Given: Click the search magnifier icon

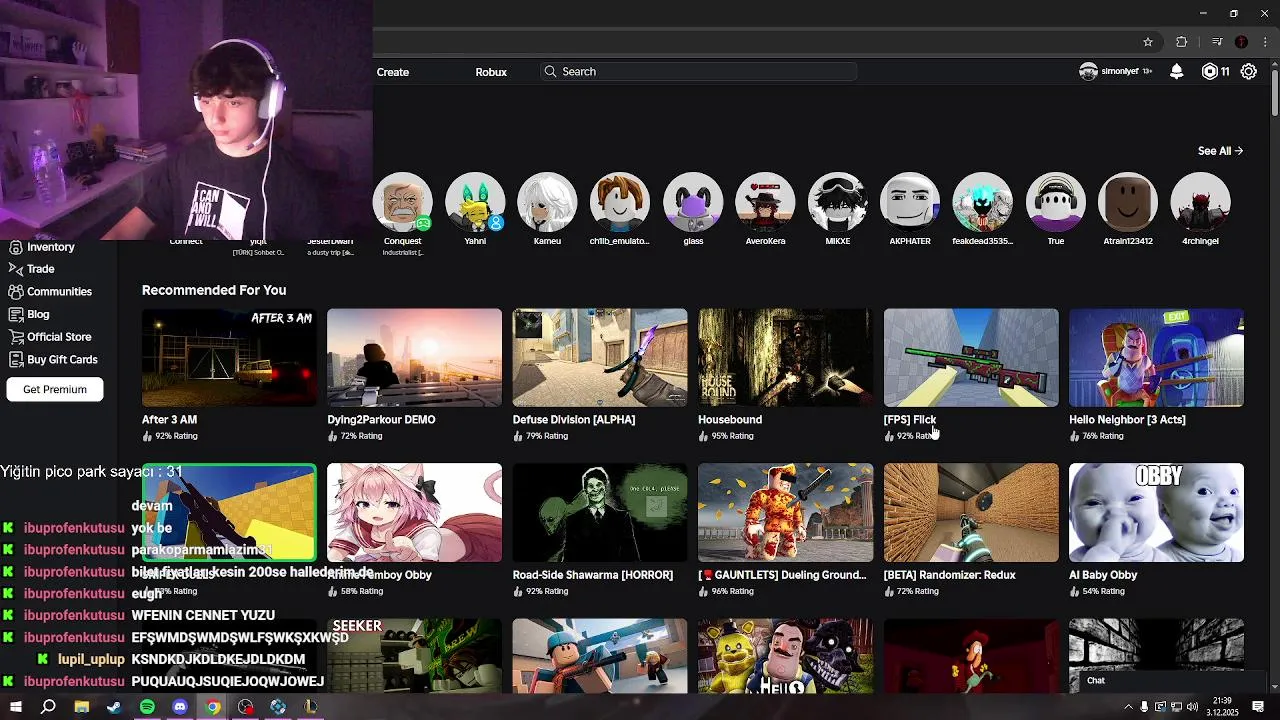Looking at the screenshot, I should (x=550, y=72).
